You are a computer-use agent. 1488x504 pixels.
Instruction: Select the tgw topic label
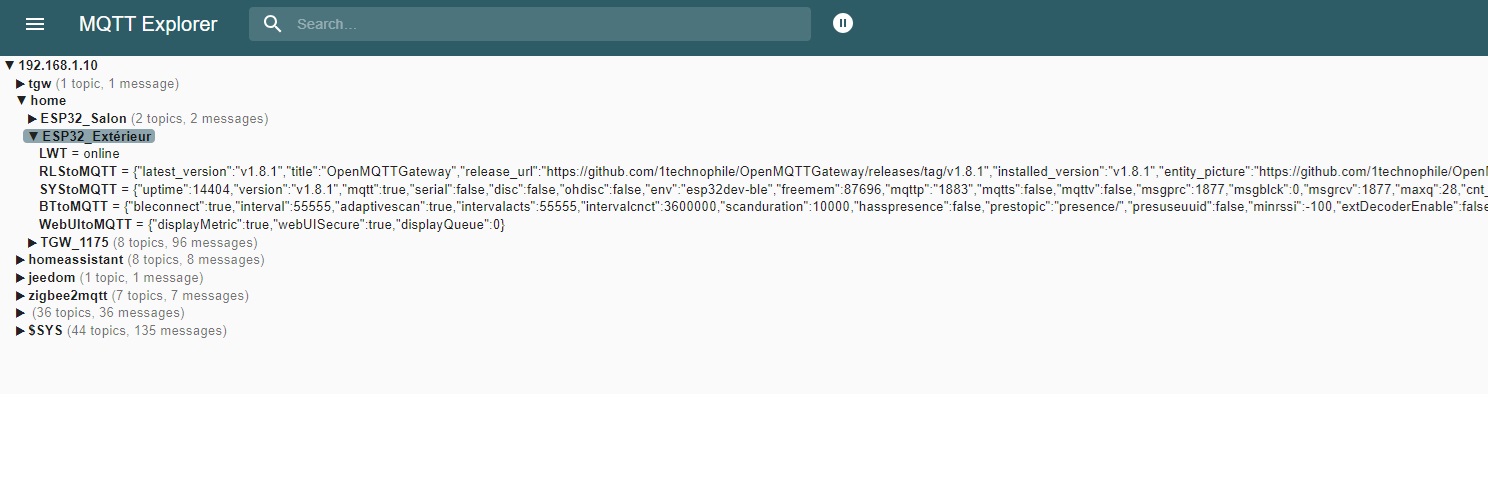point(40,84)
